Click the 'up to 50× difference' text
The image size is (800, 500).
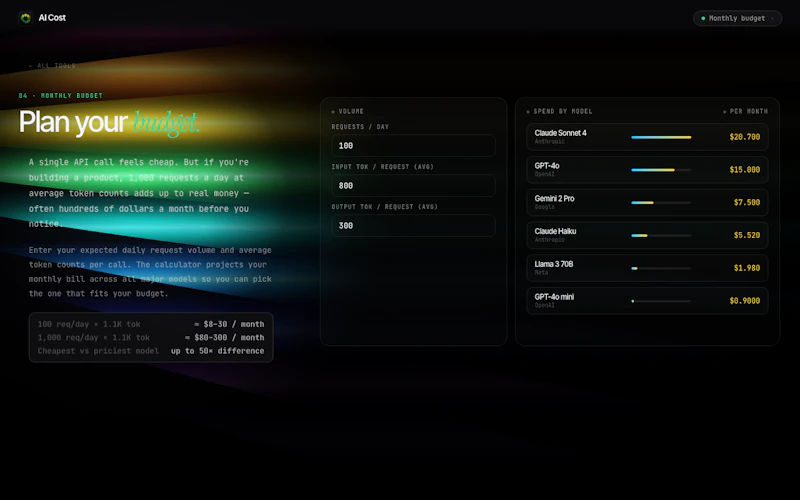point(217,351)
